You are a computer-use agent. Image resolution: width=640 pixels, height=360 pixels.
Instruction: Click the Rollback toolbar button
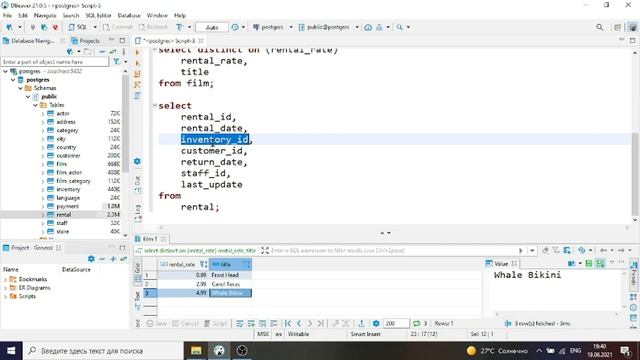coord(153,27)
